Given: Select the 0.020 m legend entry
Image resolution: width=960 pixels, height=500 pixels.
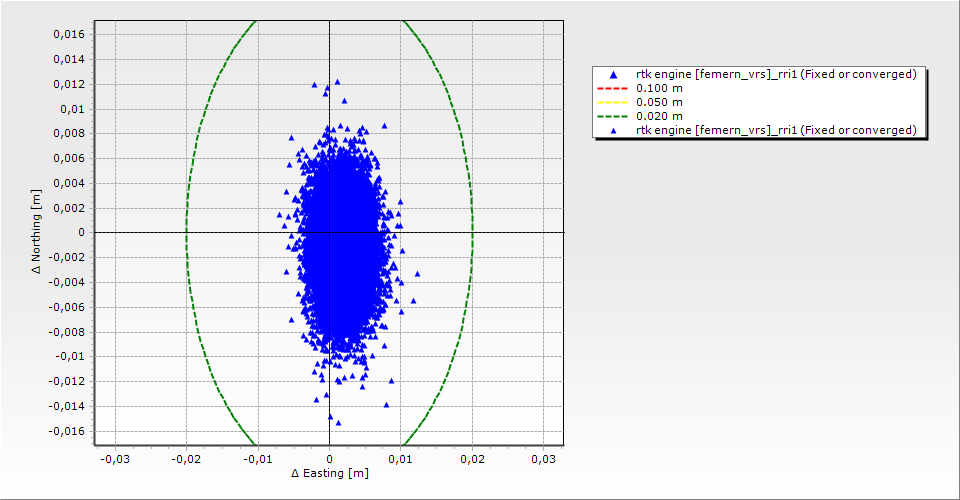Looking at the screenshot, I should (660, 117).
